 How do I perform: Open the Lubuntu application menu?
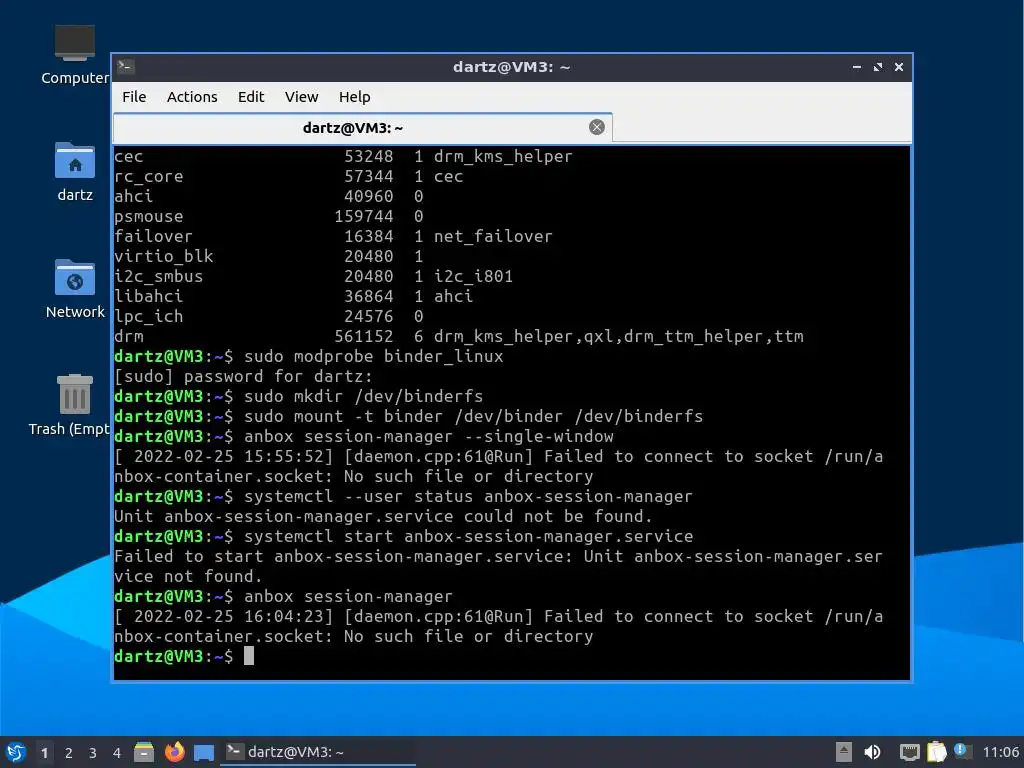(16, 752)
